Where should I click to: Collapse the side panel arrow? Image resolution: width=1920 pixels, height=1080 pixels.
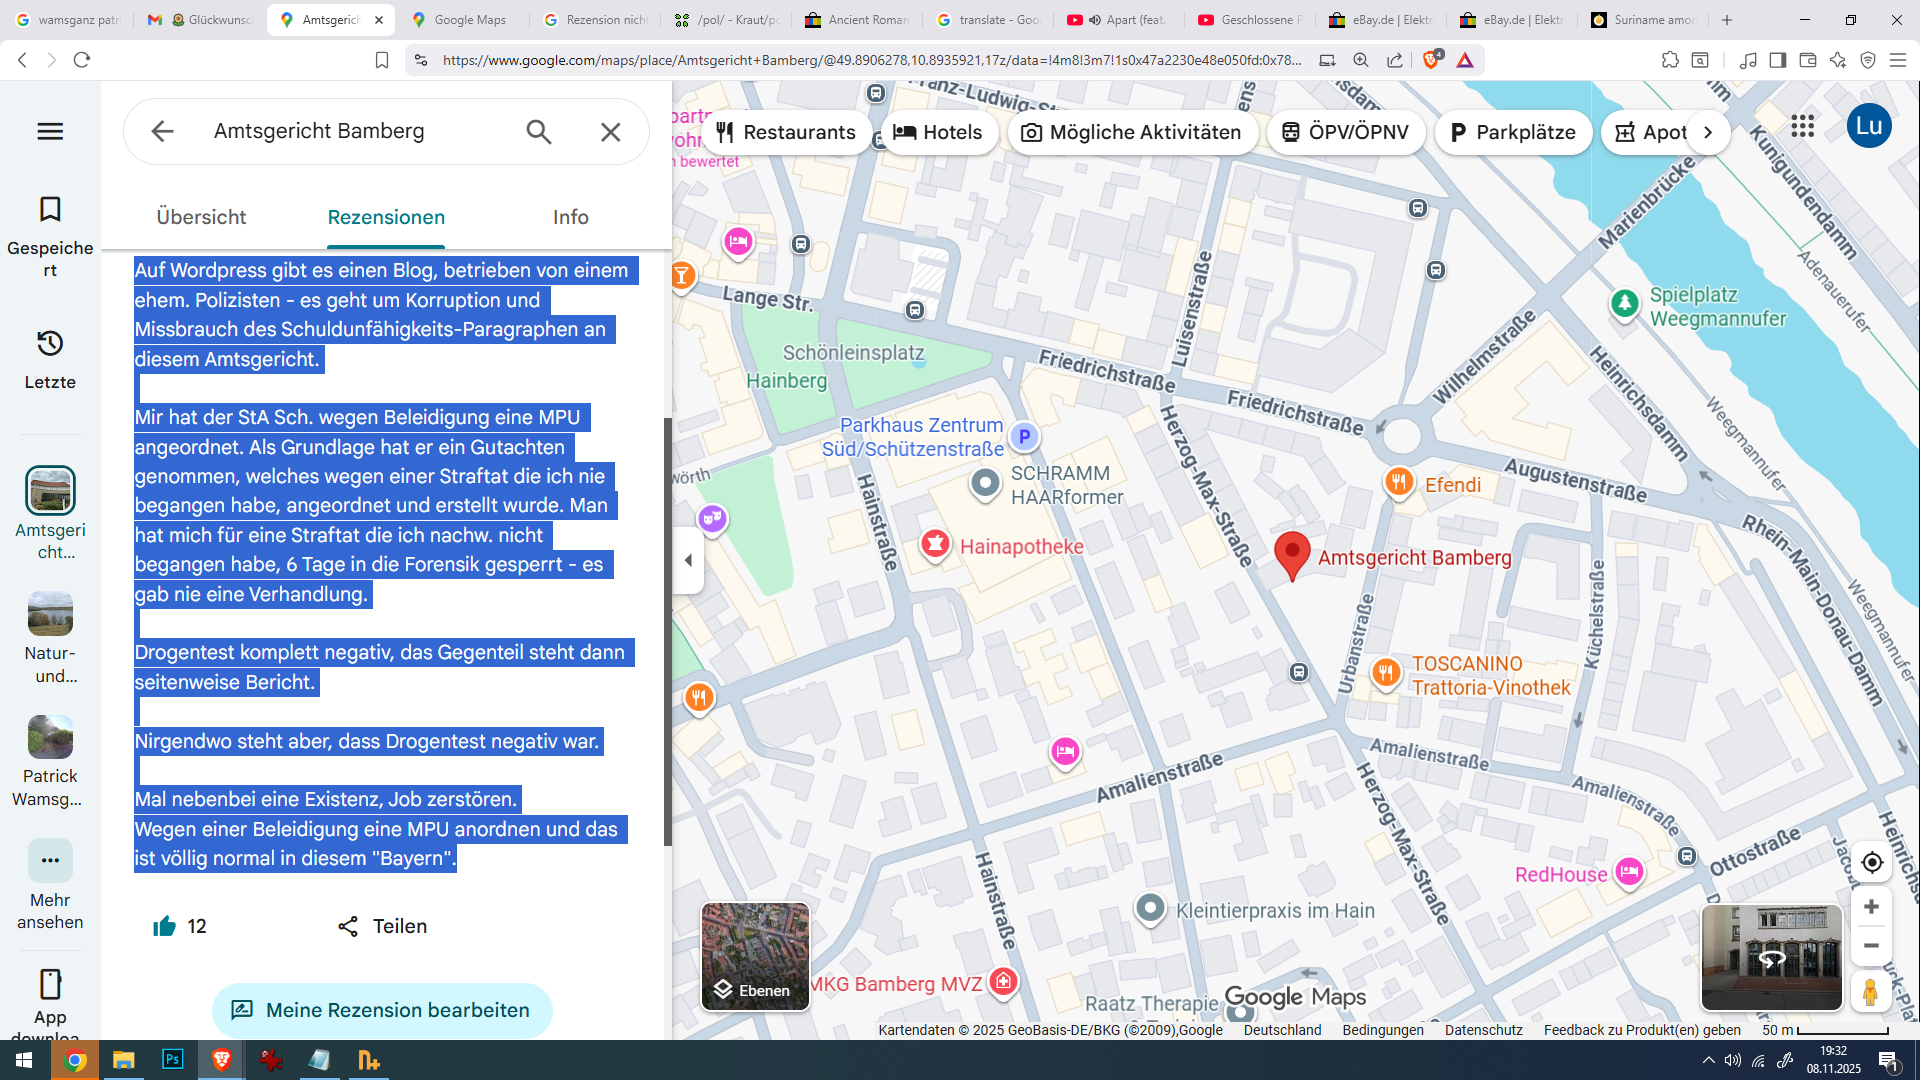click(688, 560)
